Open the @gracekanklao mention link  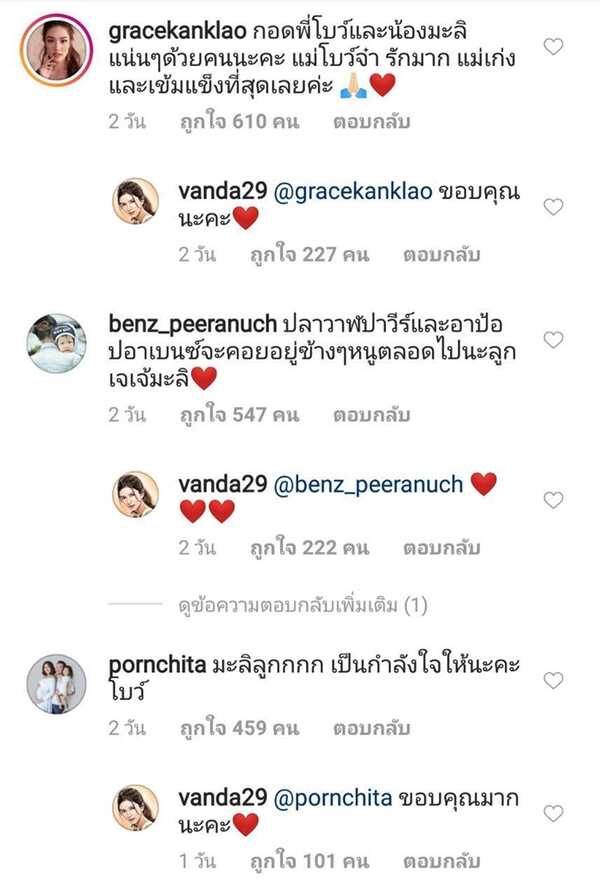tap(353, 192)
